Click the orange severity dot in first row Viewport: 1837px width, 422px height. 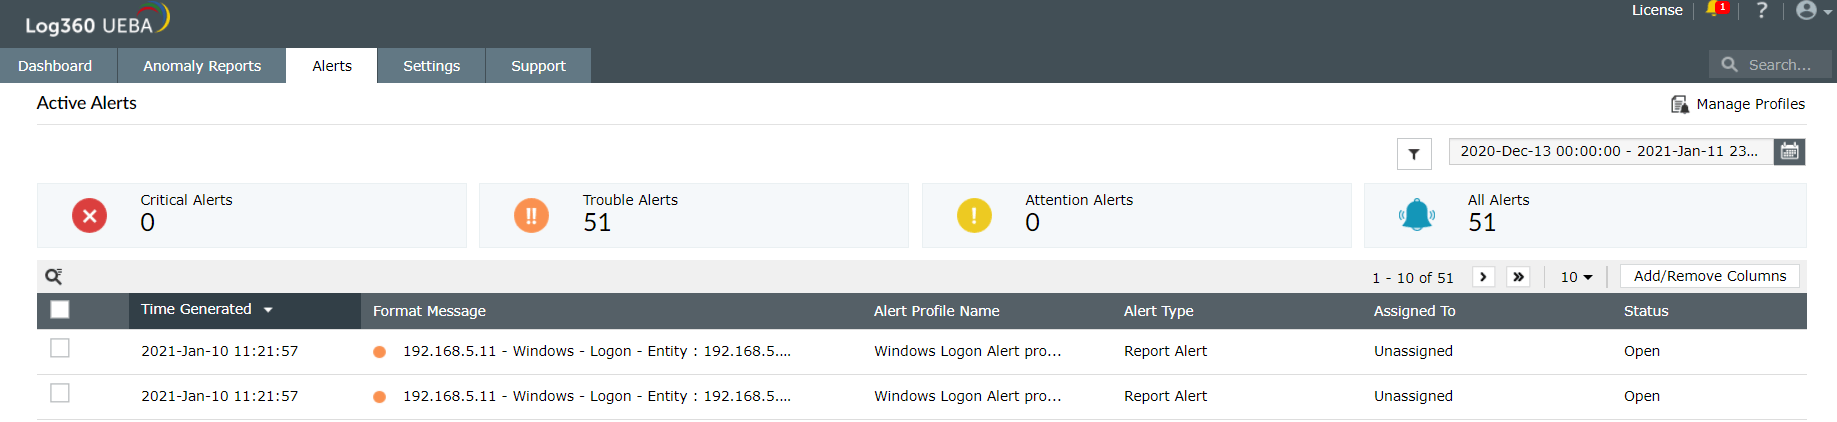tap(380, 352)
